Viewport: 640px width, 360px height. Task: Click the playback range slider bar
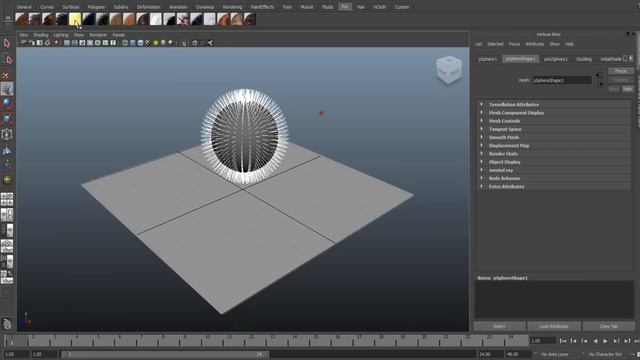(165, 354)
